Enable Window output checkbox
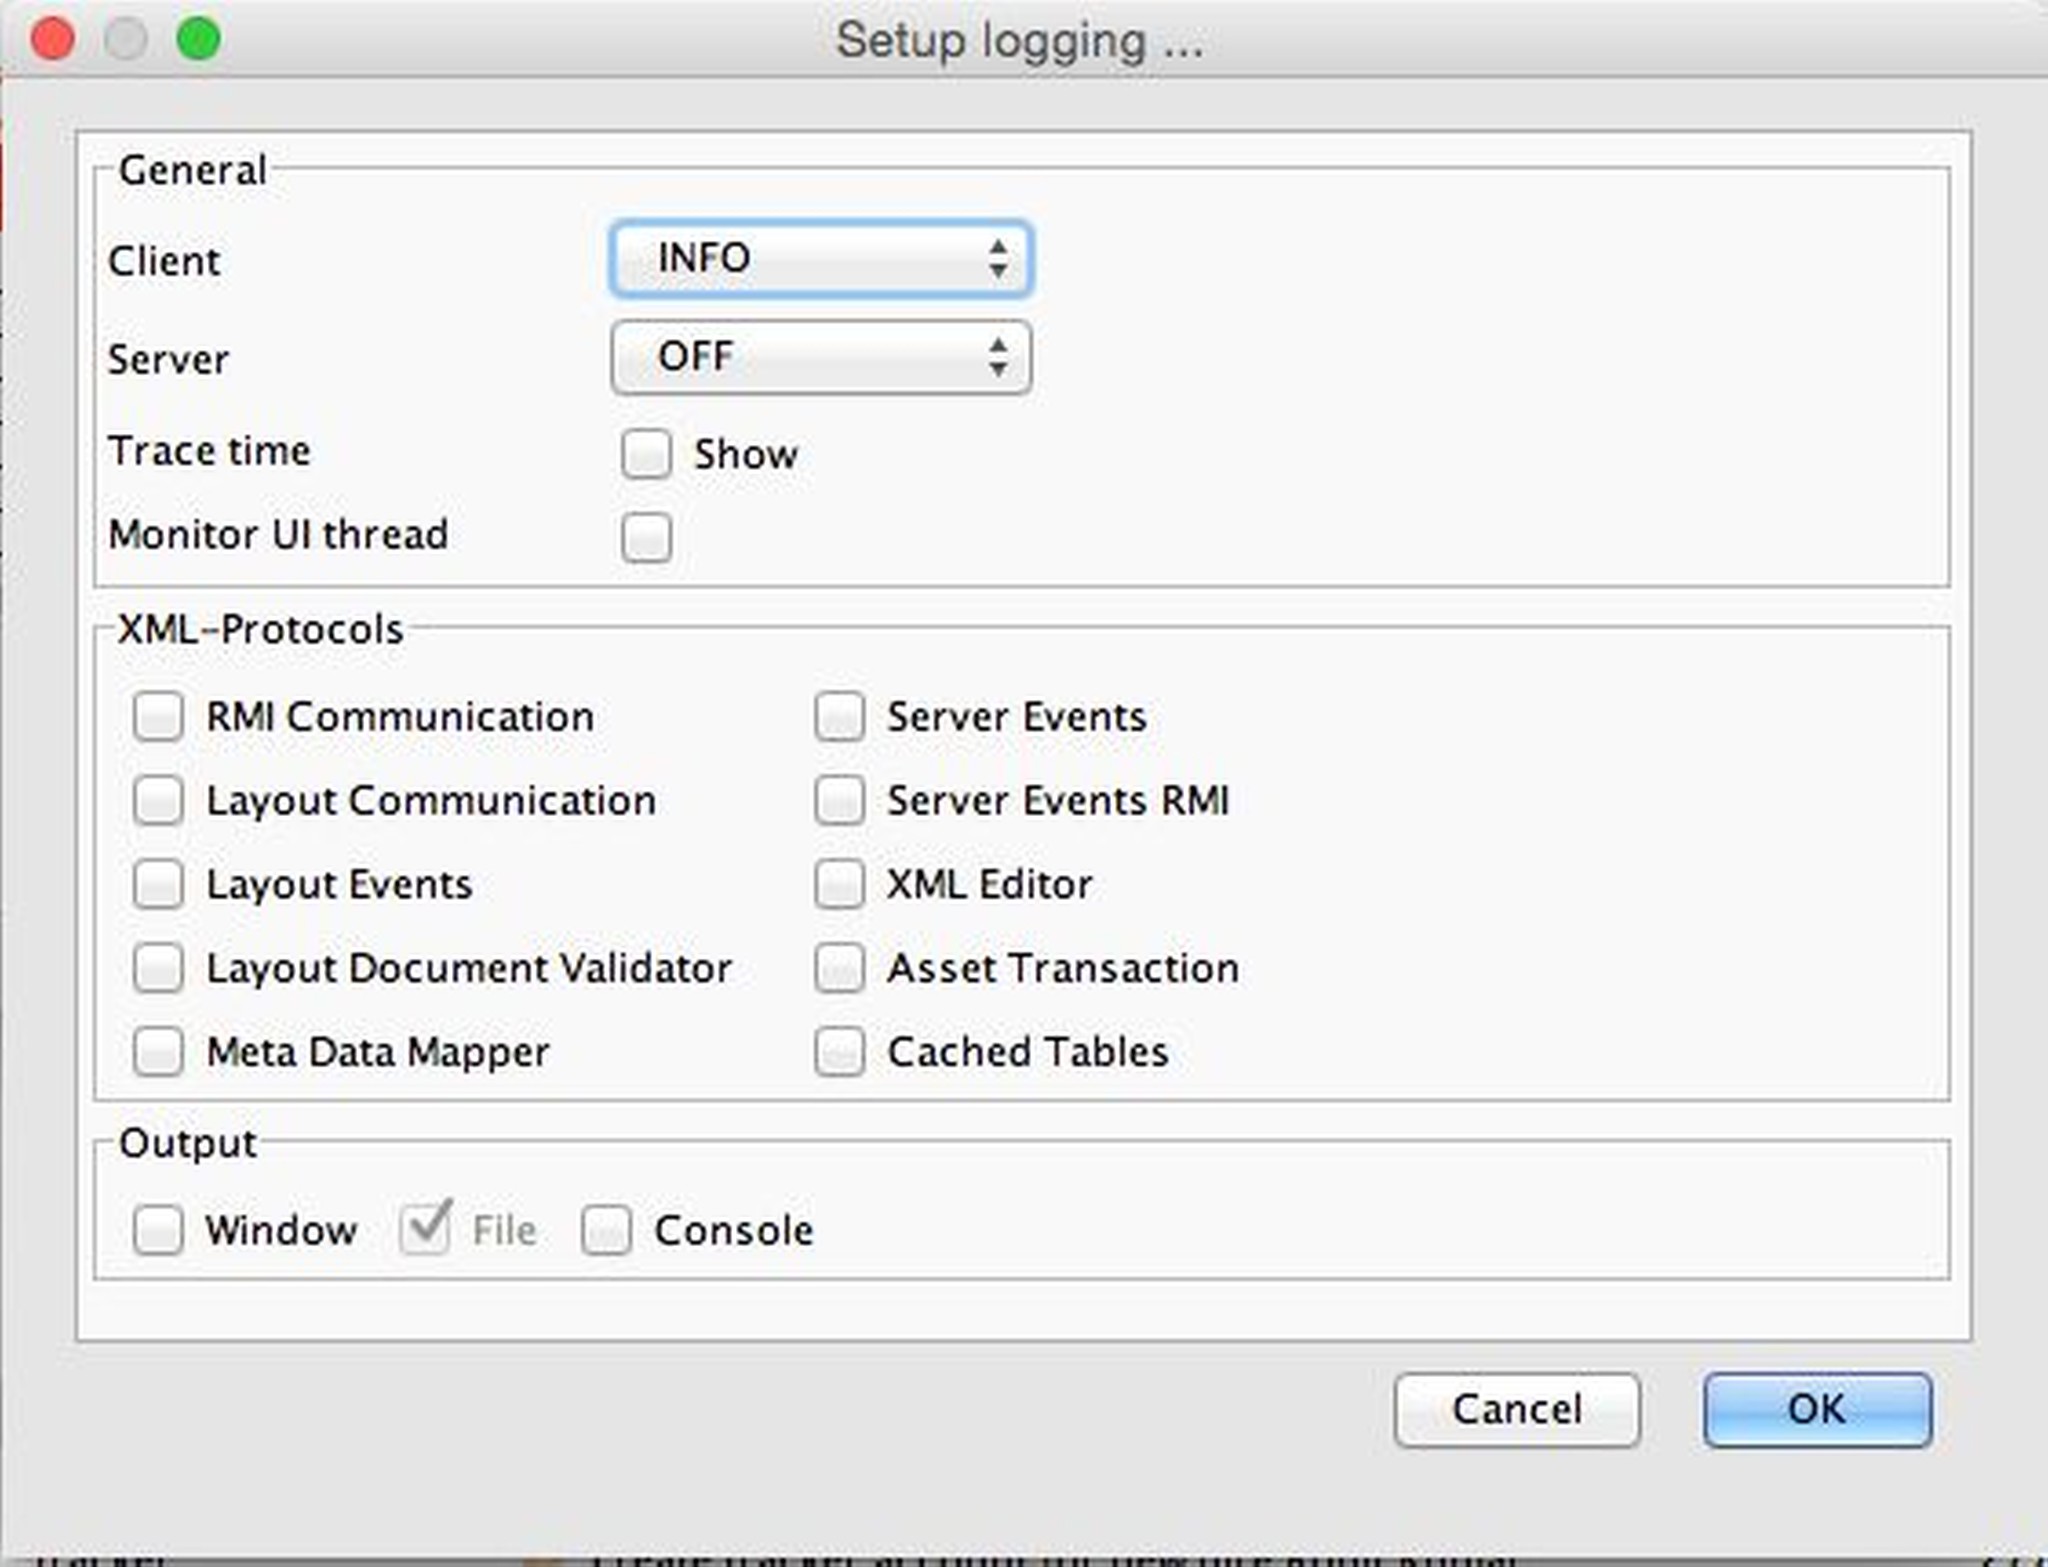Viewport: 2048px width, 1567px height. (x=158, y=1230)
